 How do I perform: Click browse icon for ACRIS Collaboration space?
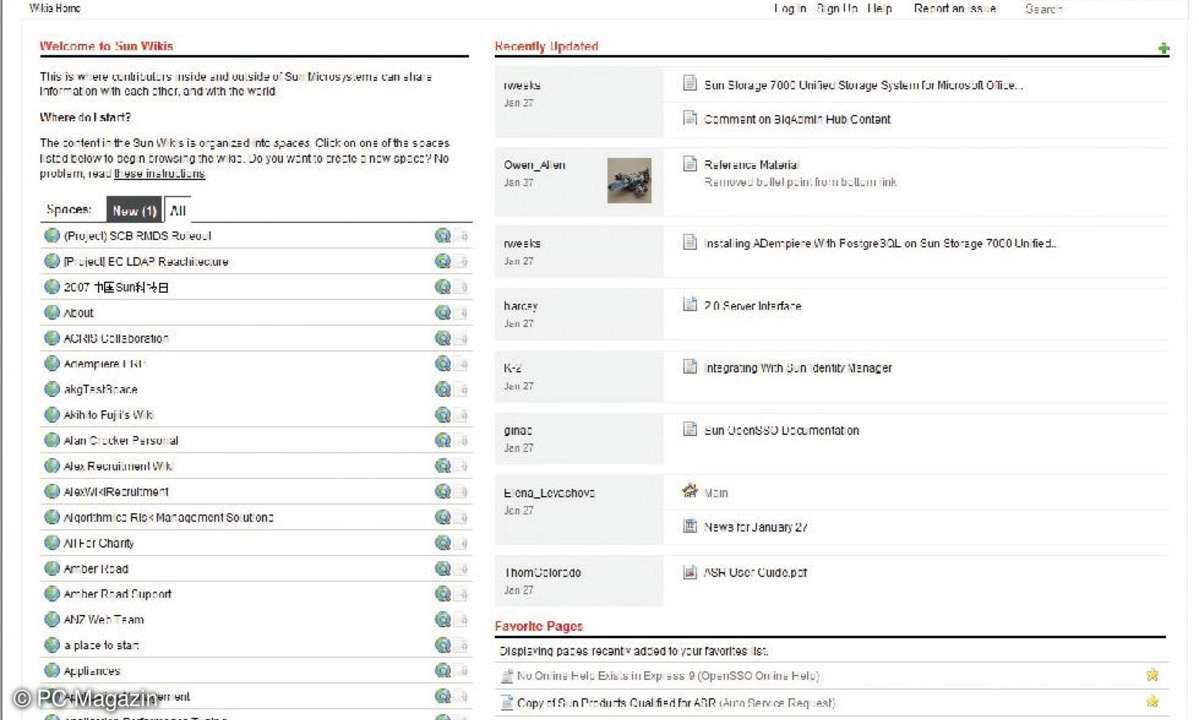tap(443, 338)
